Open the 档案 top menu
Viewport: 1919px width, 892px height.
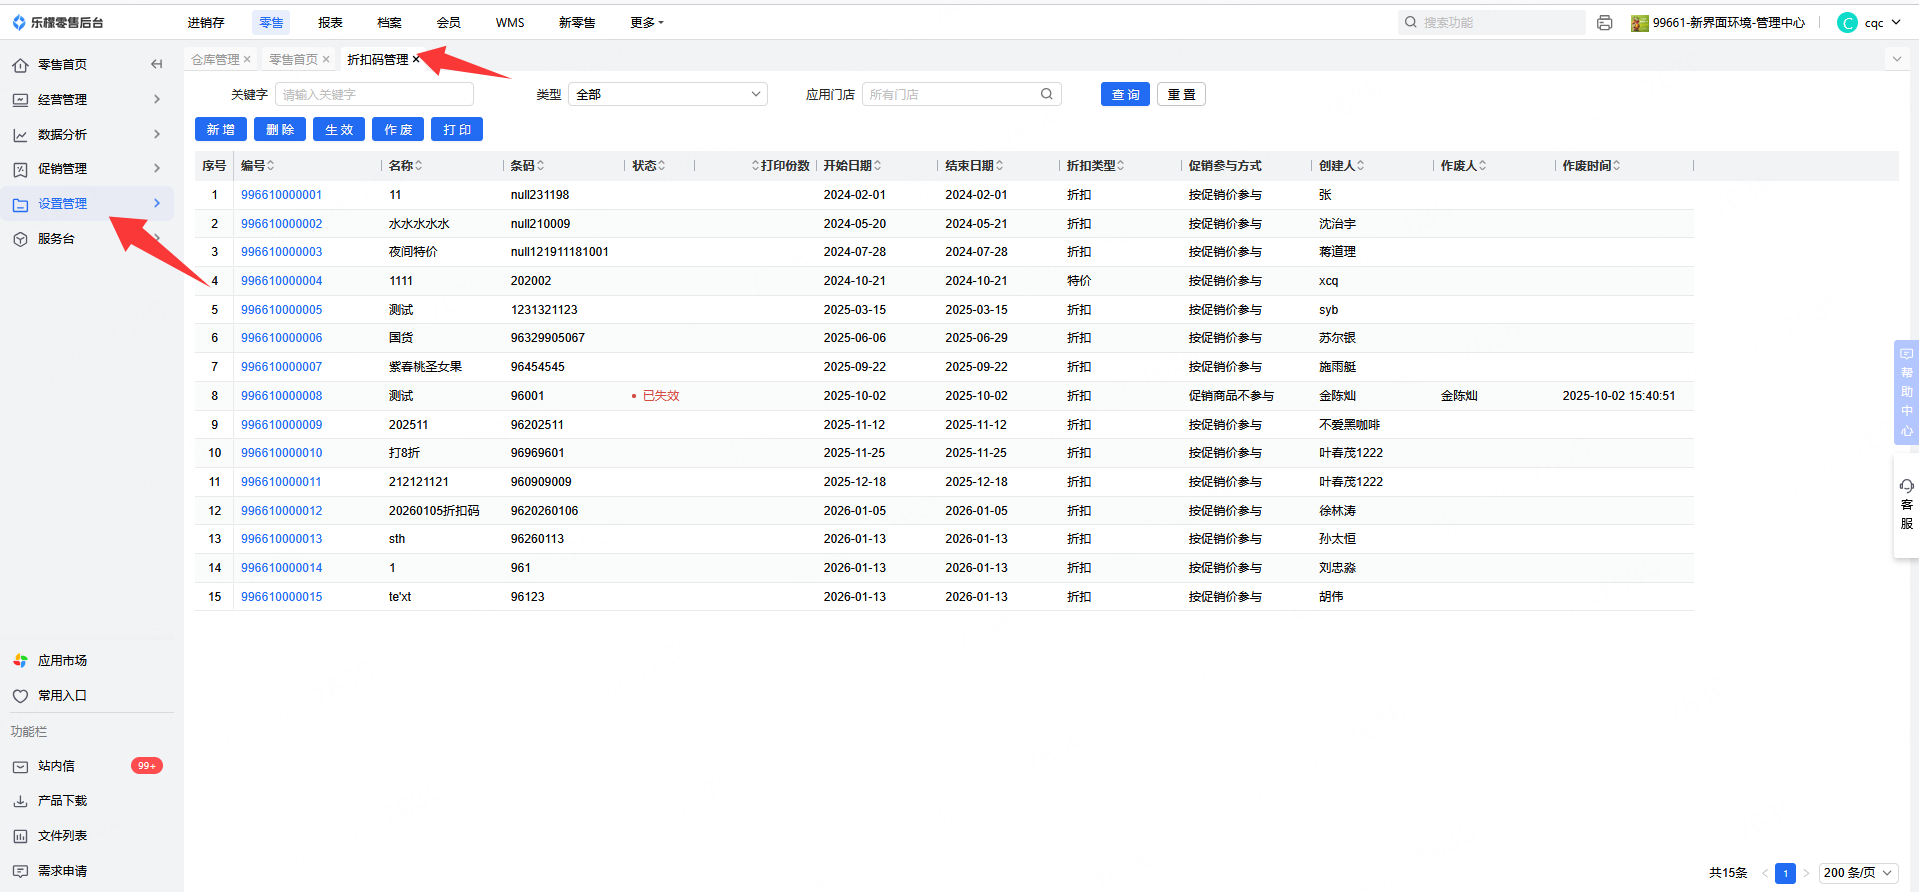[x=389, y=23]
